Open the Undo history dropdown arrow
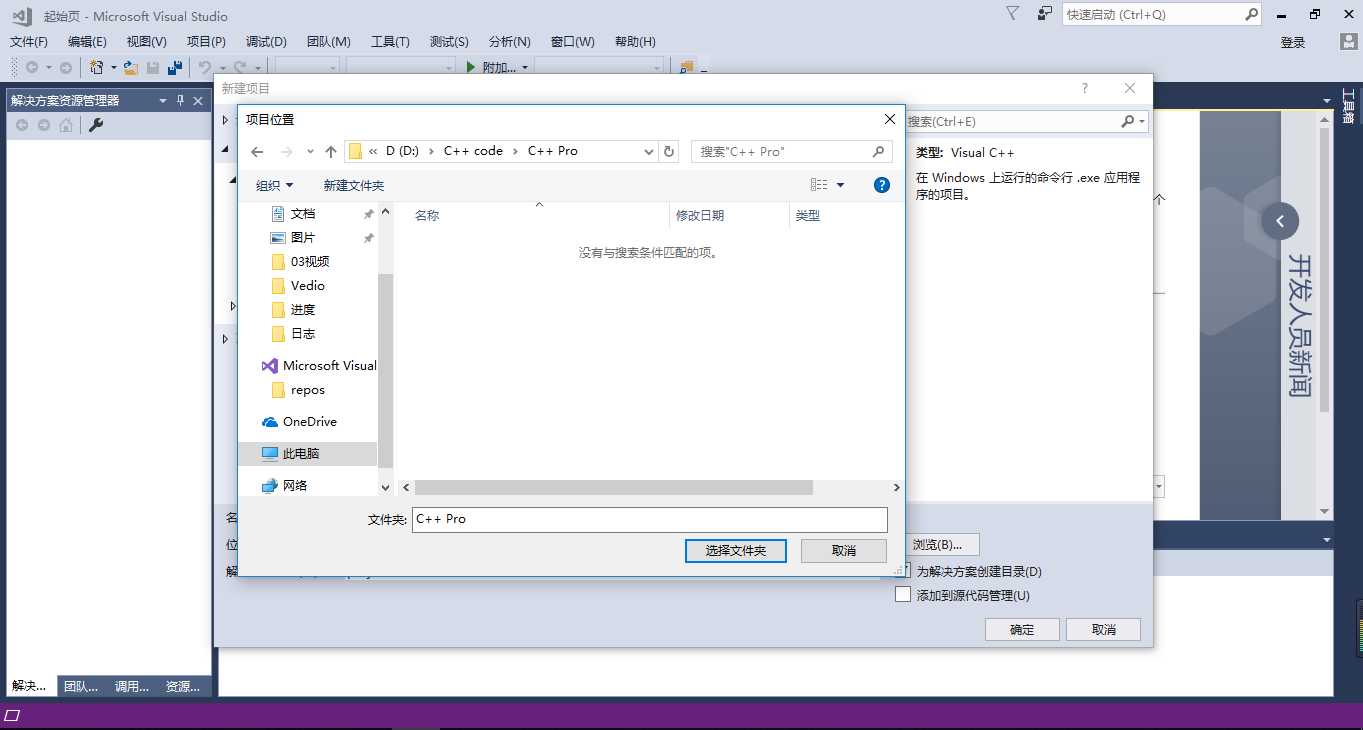The height and width of the screenshot is (730, 1363). pos(222,67)
